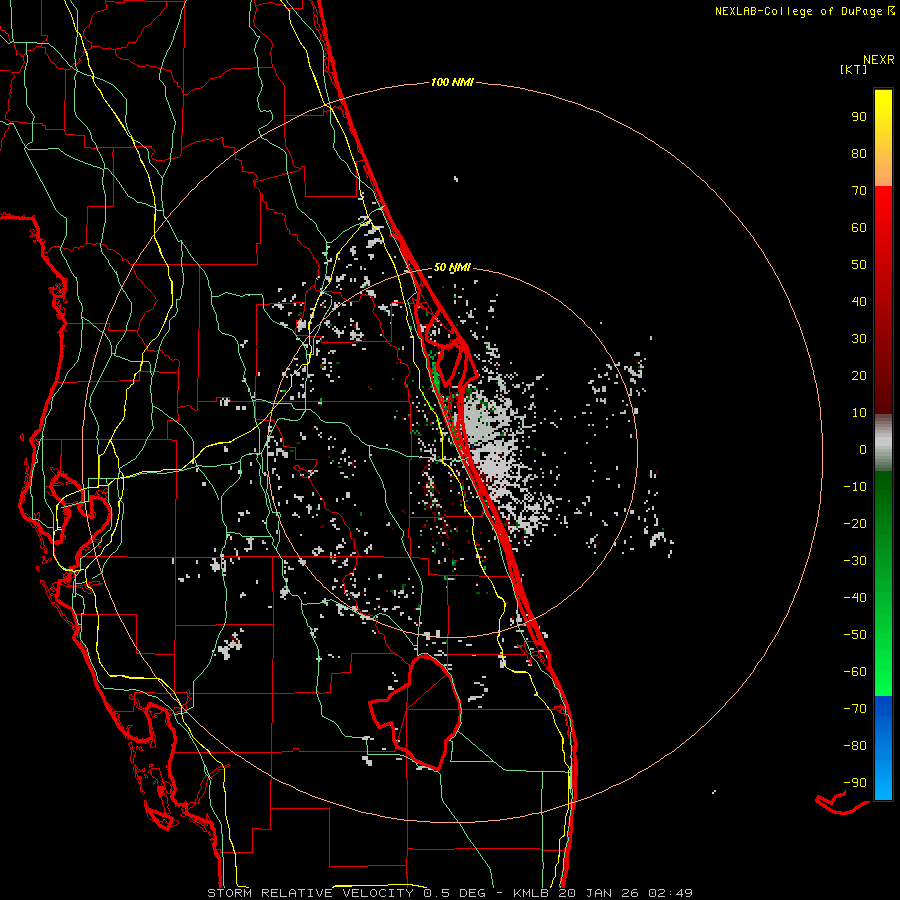Image resolution: width=900 pixels, height=900 pixels.
Task: Pick the gray zero-velocity segment of the color bar
Action: 883,443
